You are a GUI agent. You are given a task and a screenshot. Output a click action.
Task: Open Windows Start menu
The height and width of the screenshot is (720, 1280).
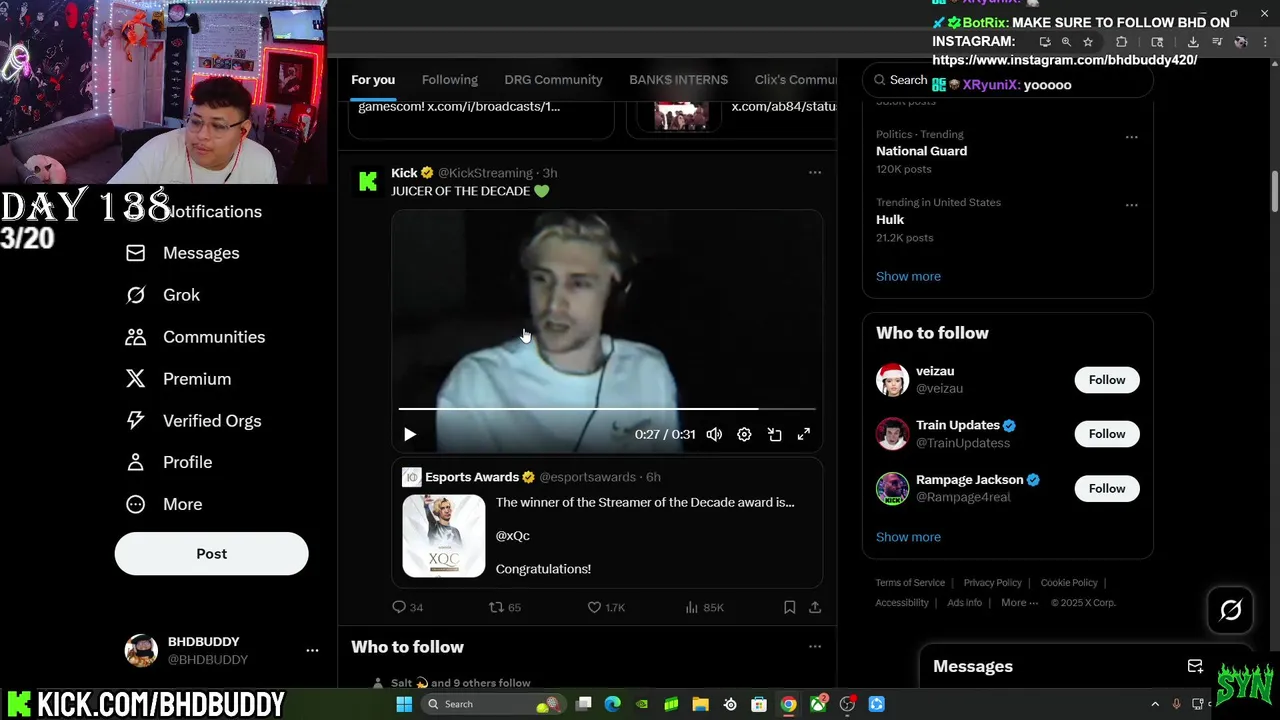pos(404,704)
